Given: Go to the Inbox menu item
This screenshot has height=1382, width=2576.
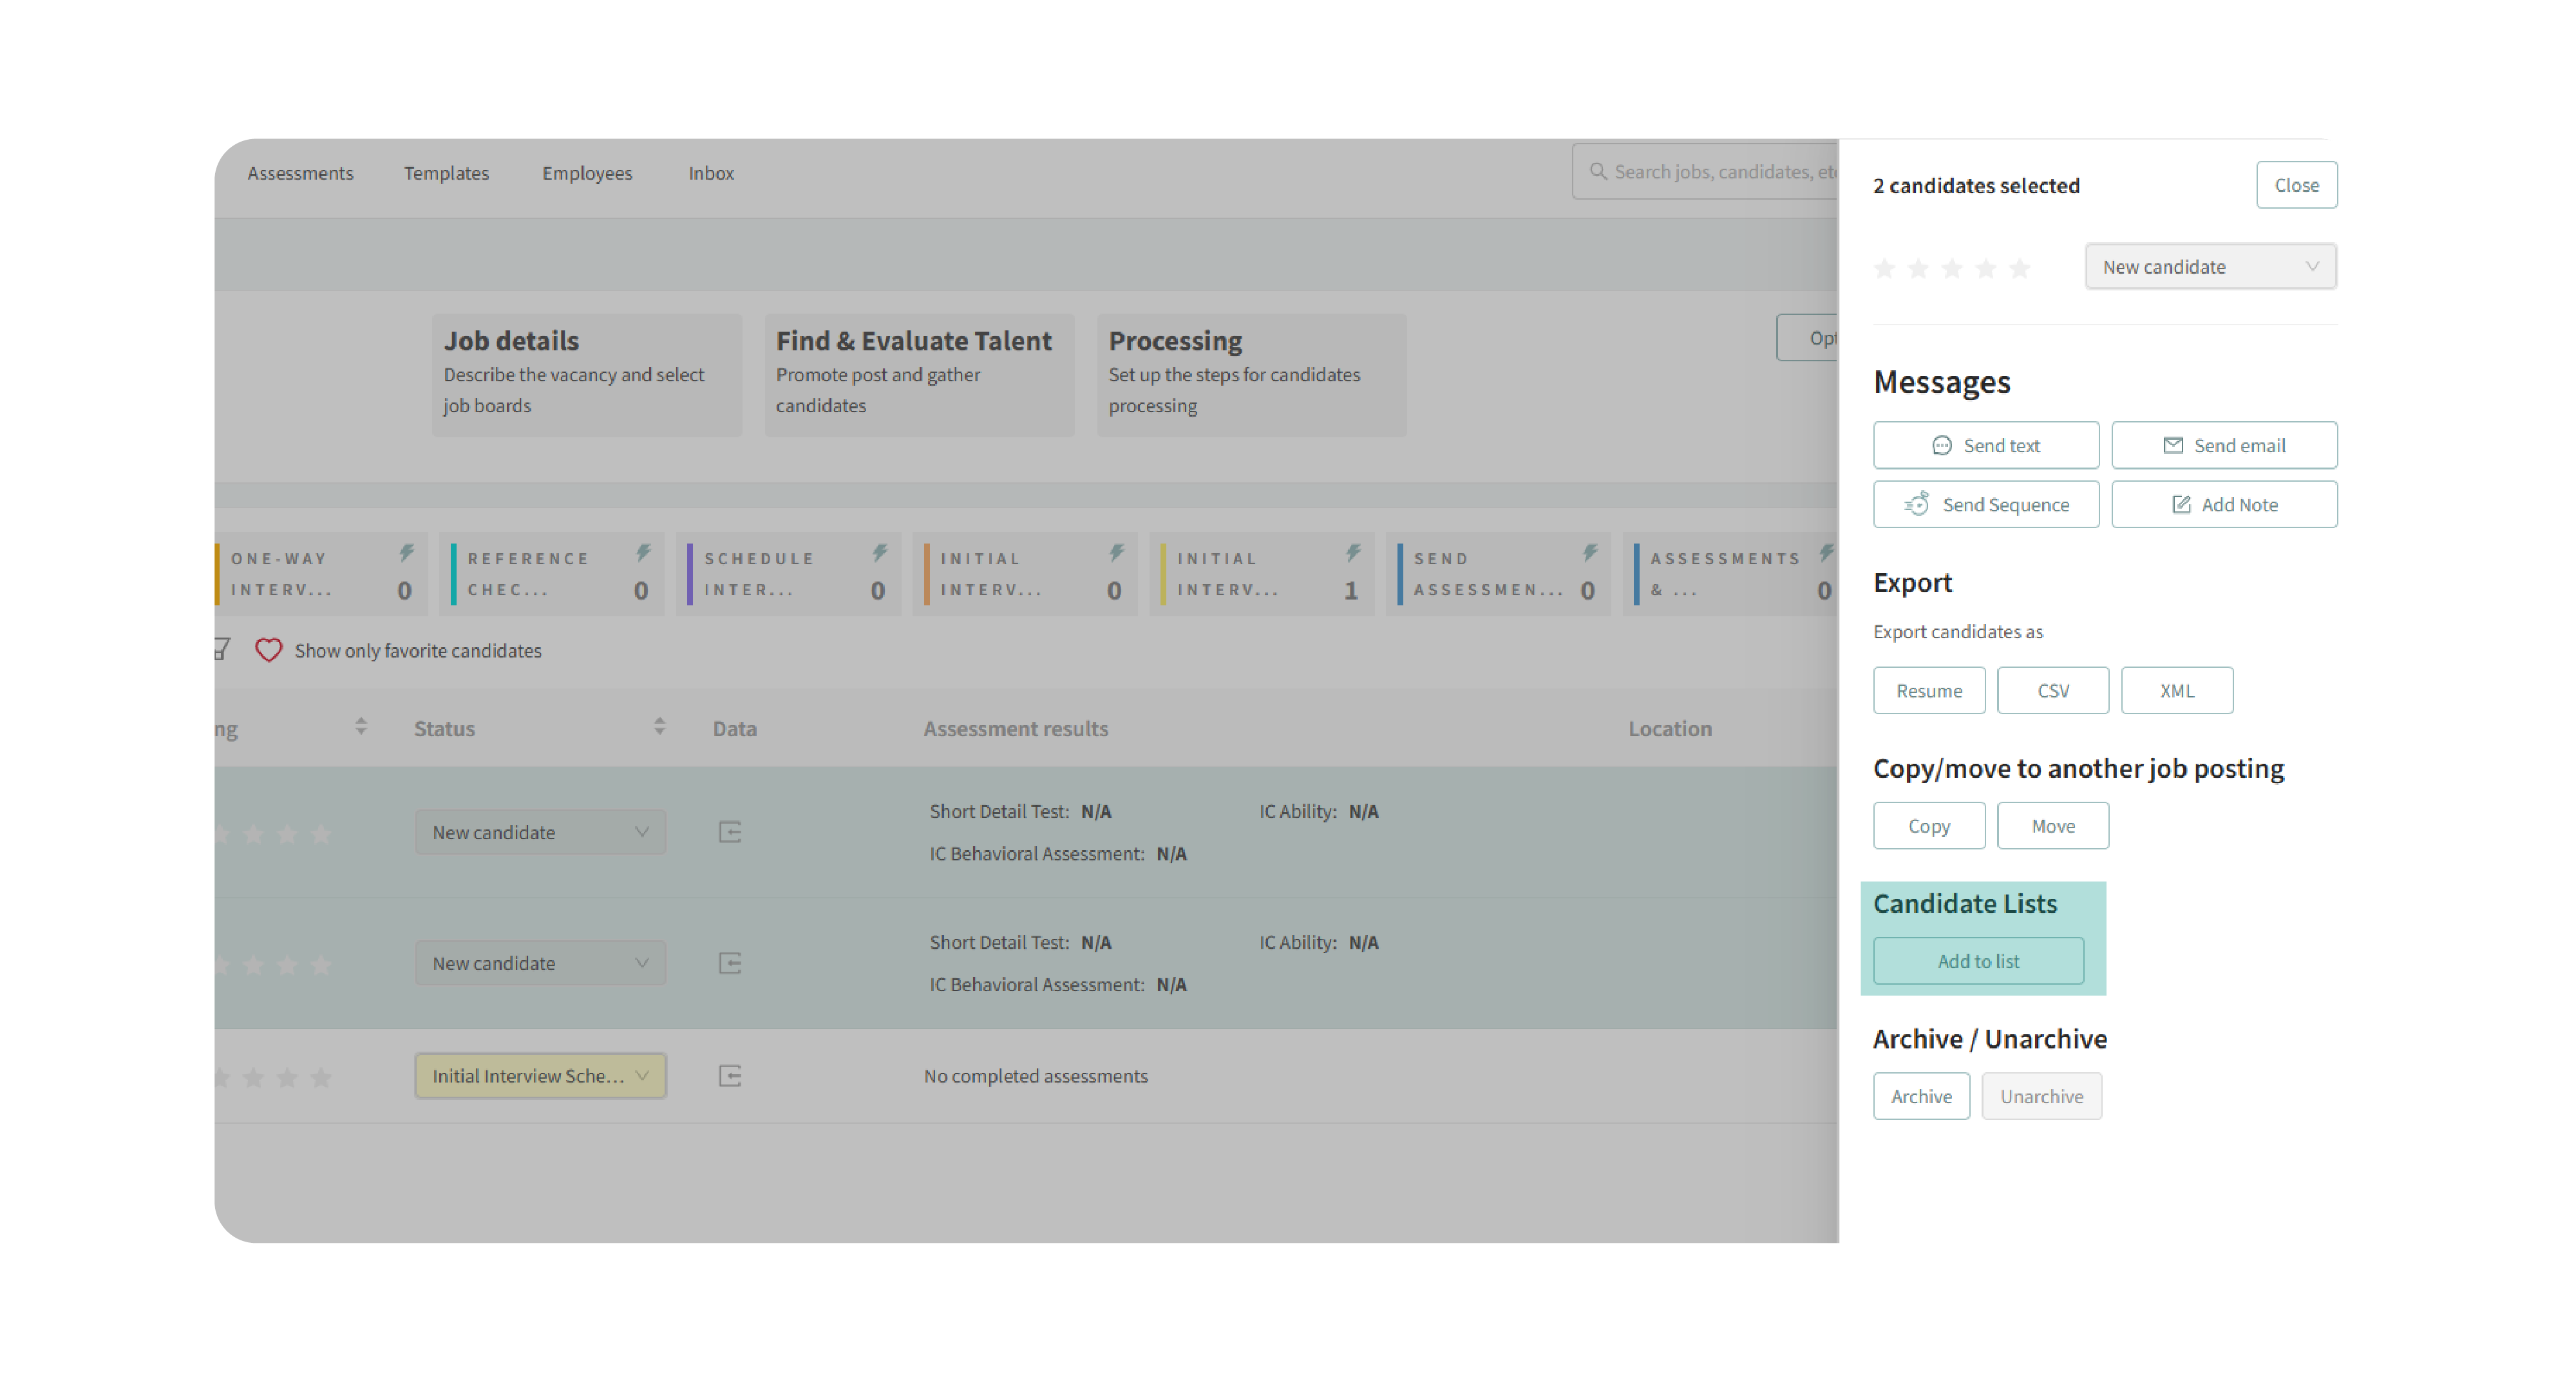Looking at the screenshot, I should [711, 173].
